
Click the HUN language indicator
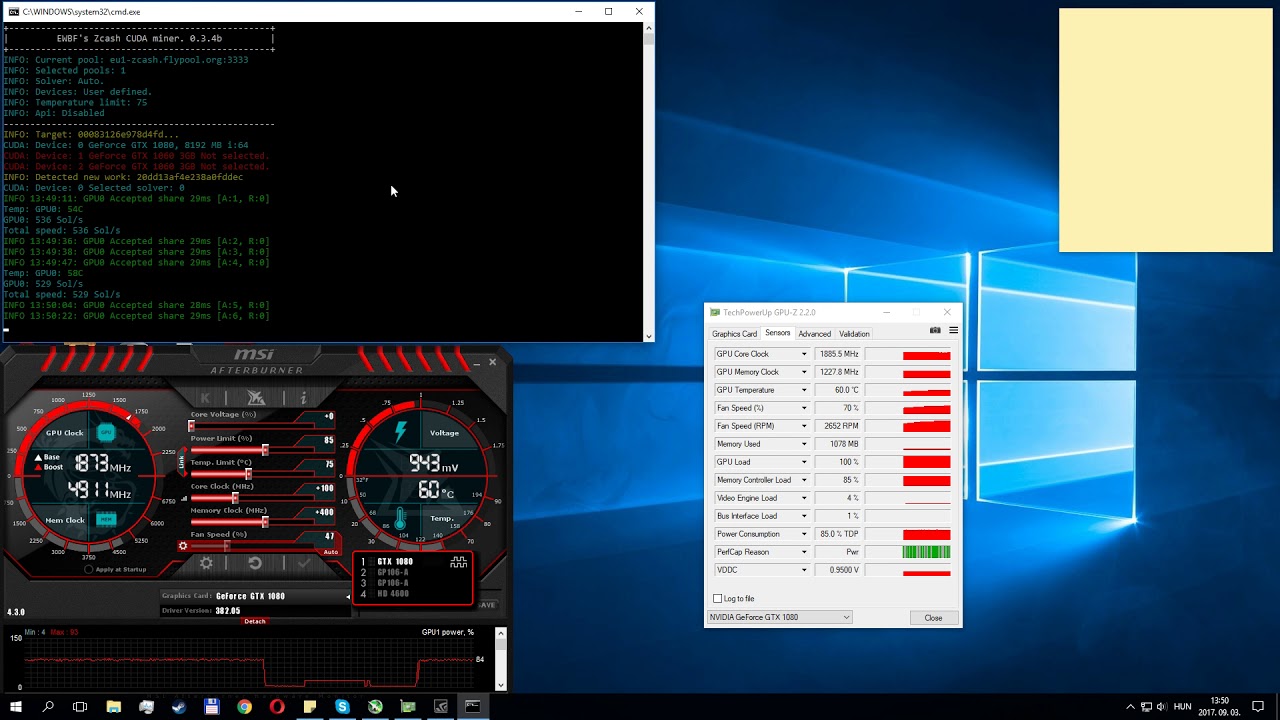point(1183,707)
